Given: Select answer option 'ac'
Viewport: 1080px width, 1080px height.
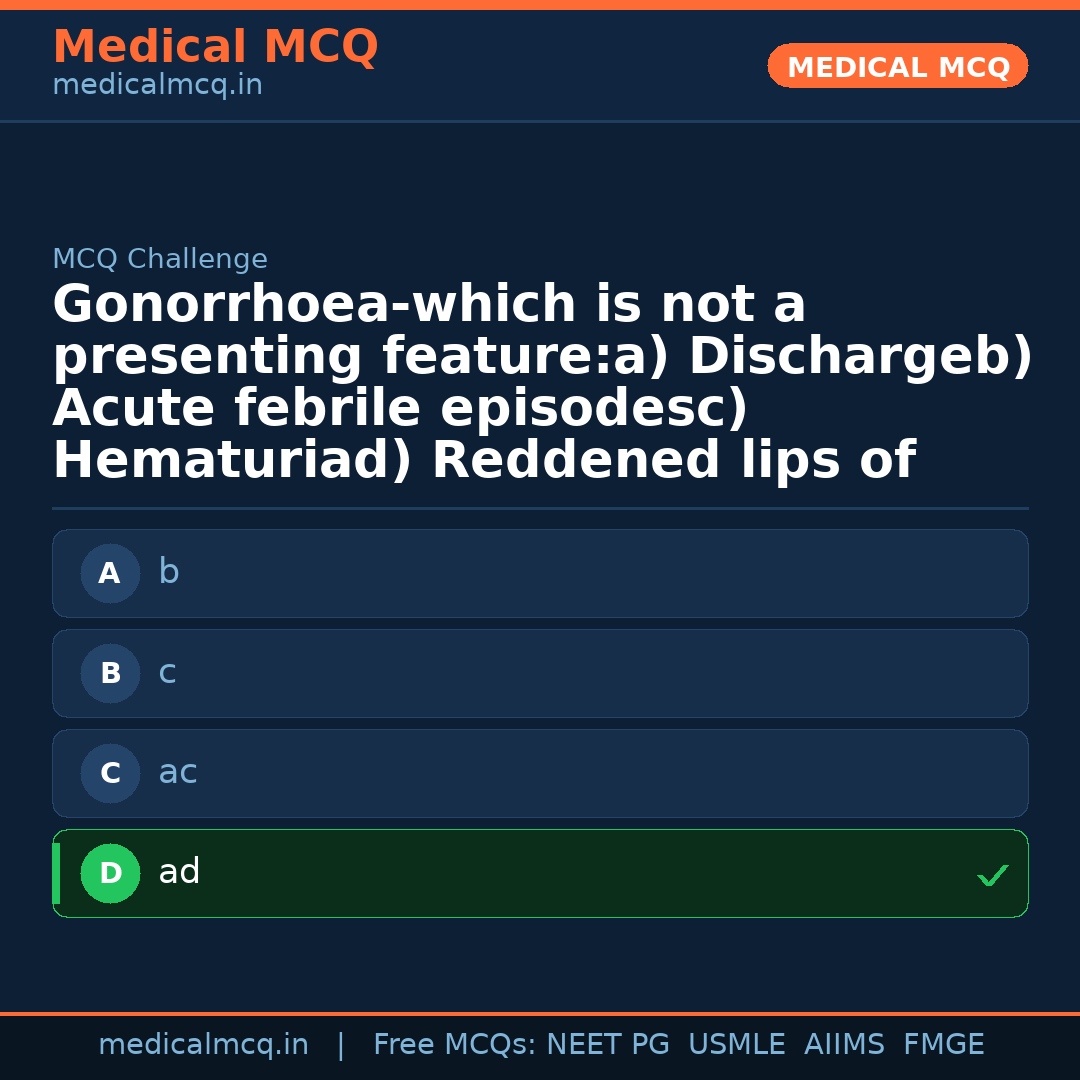Looking at the screenshot, I should click(x=540, y=773).
